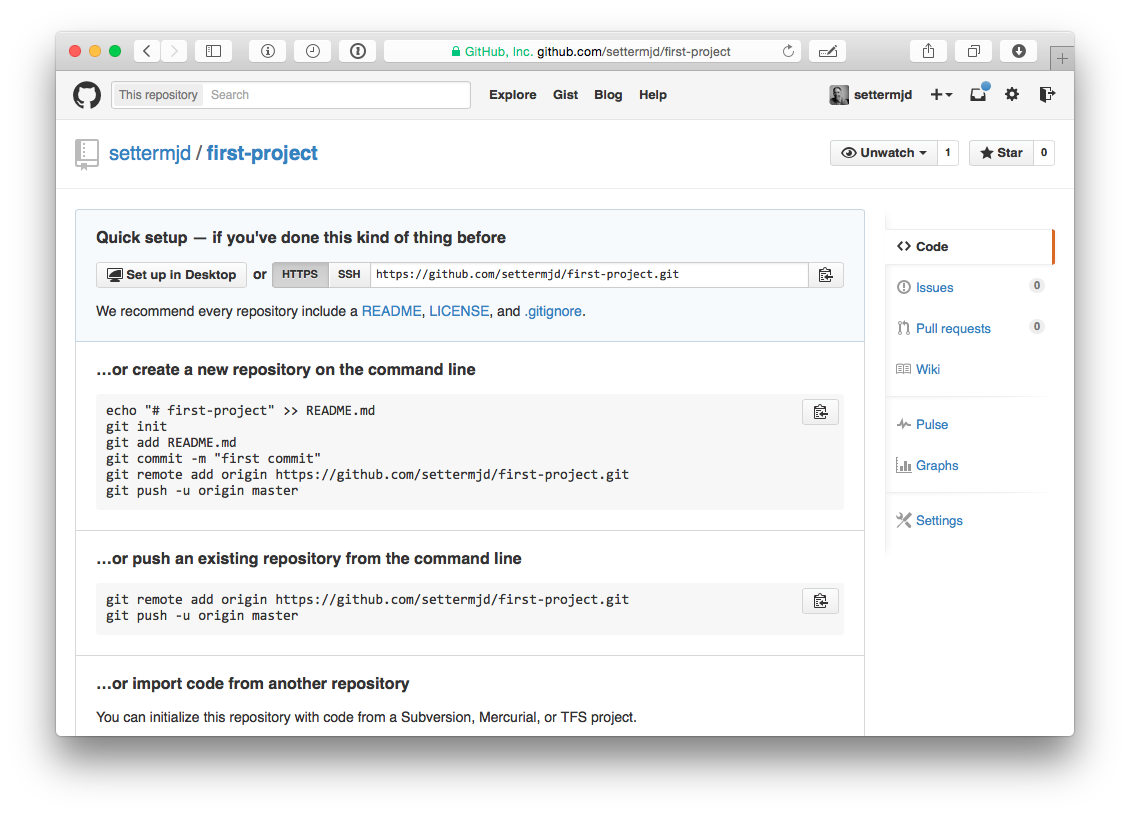The image size is (1130, 816).
Task: Open the Issues panel
Action: point(932,287)
